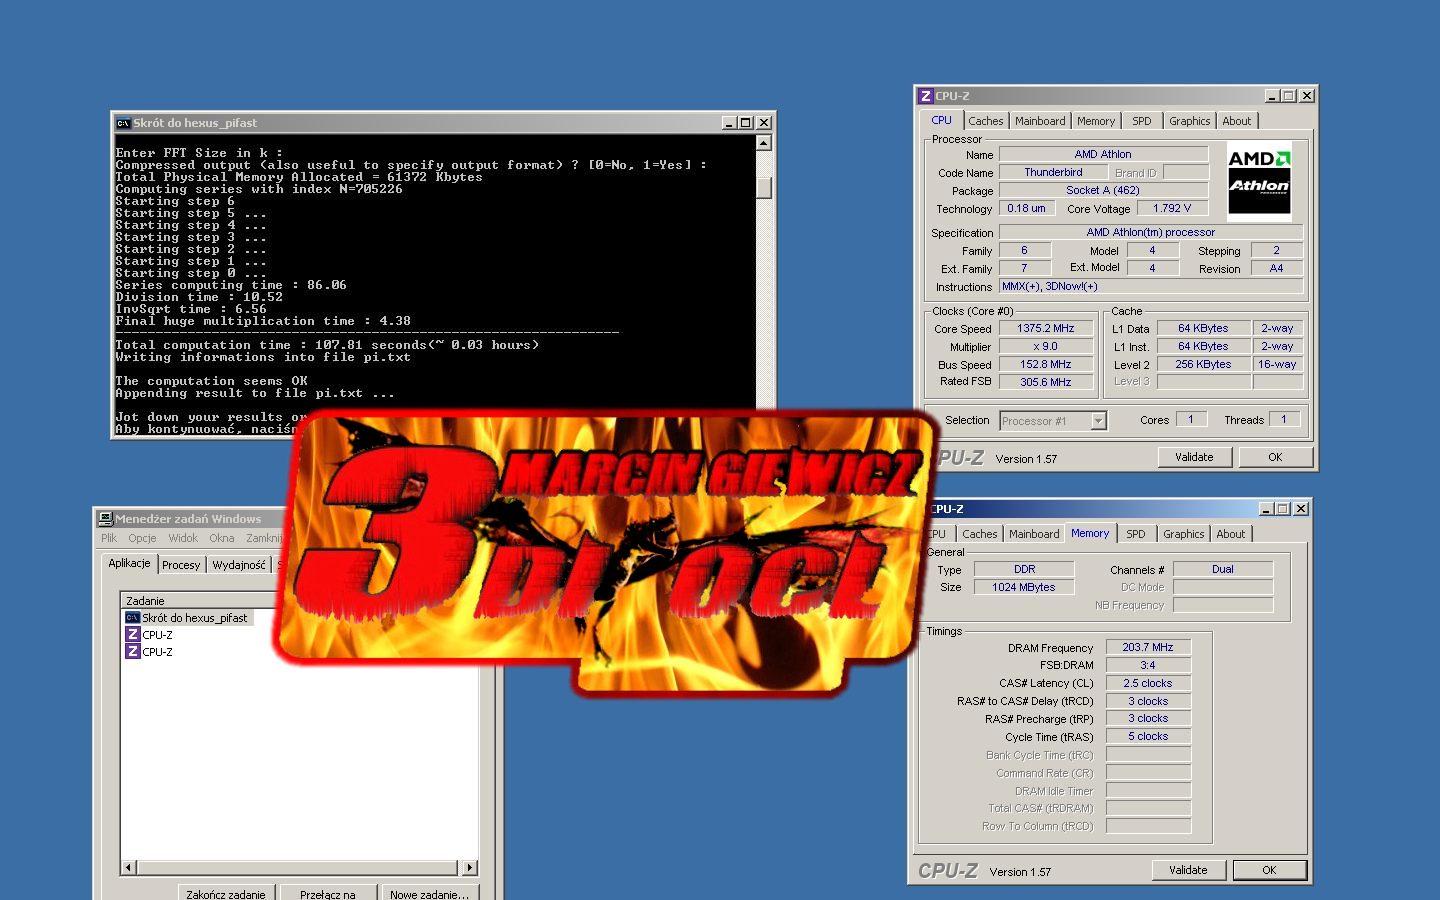Click the Instructions MMX(+), 3DNow!(+) field
This screenshot has height=900, width=1440.
1151,286
